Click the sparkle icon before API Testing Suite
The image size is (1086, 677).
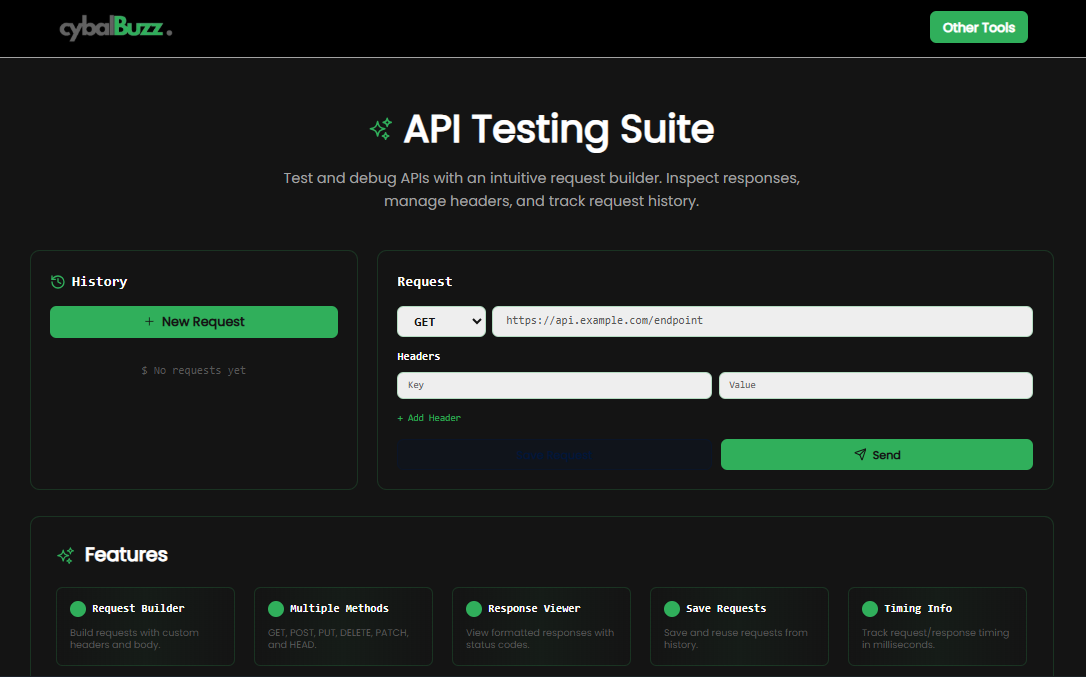pyautogui.click(x=380, y=129)
